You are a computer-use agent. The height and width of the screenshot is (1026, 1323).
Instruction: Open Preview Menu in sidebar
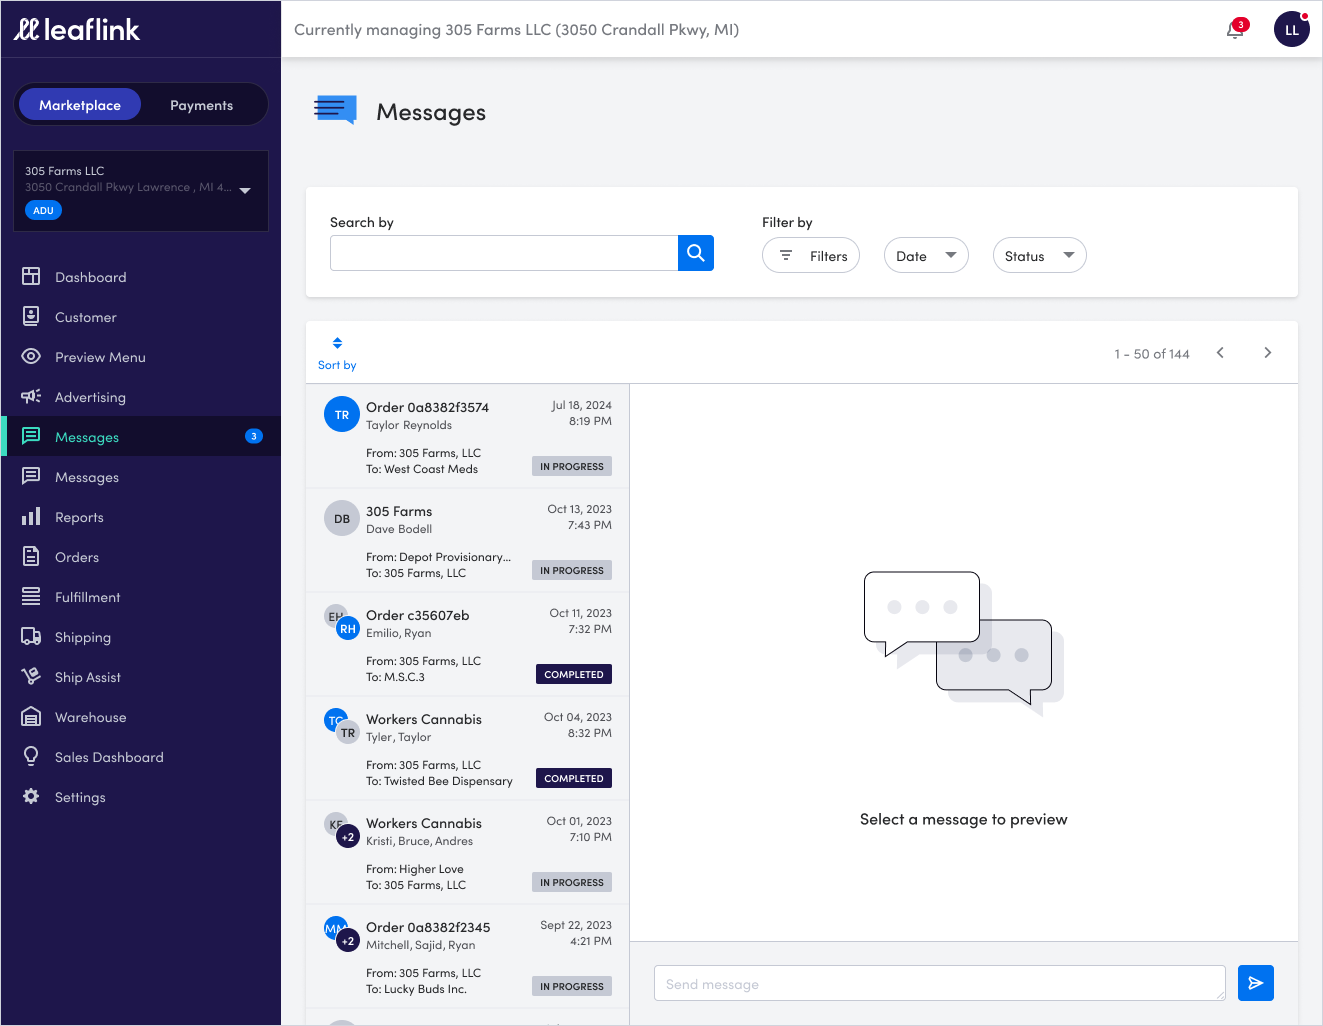141,357
